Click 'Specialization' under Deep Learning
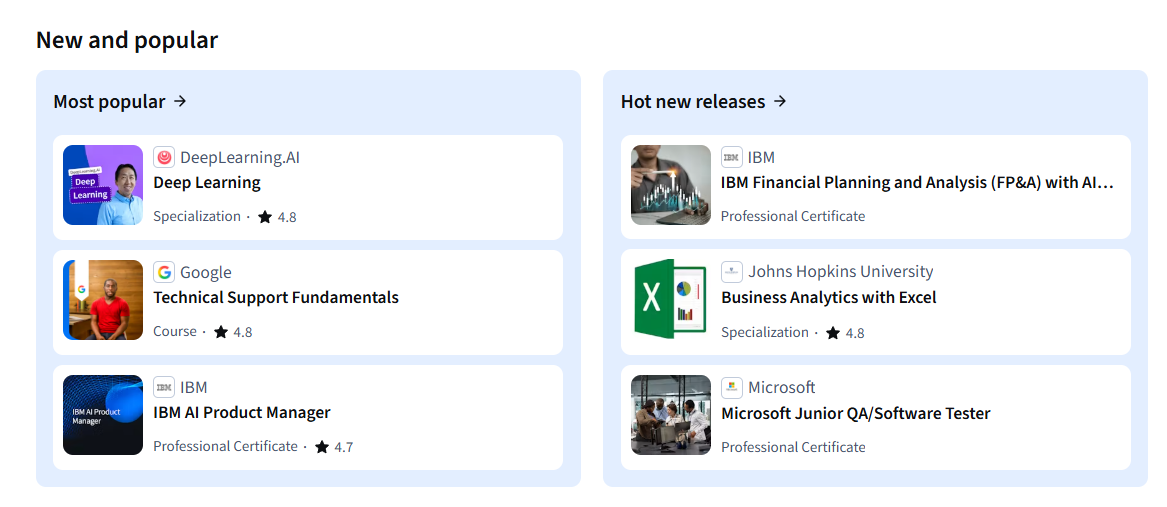Image resolution: width=1167 pixels, height=507 pixels. click(x=197, y=217)
